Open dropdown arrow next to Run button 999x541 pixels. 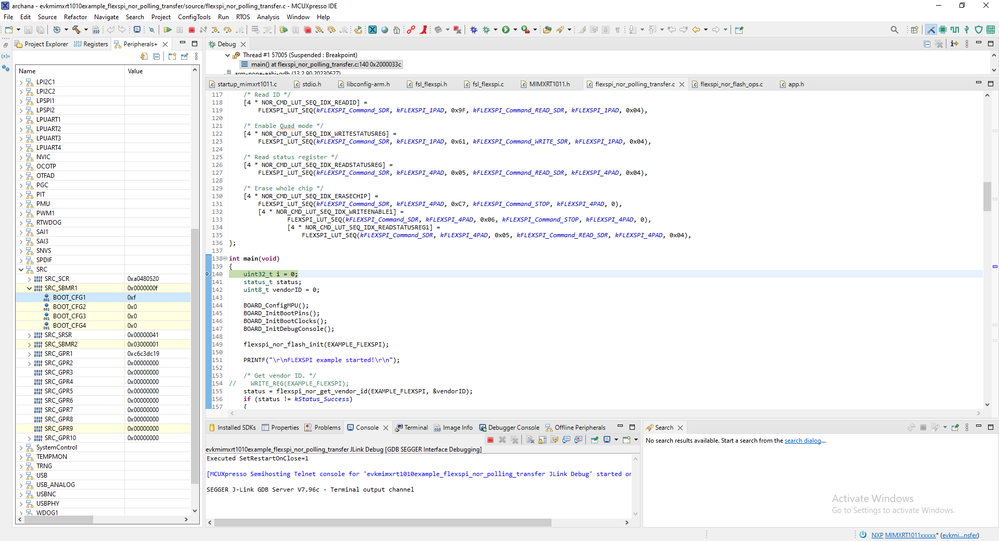tap(514, 30)
